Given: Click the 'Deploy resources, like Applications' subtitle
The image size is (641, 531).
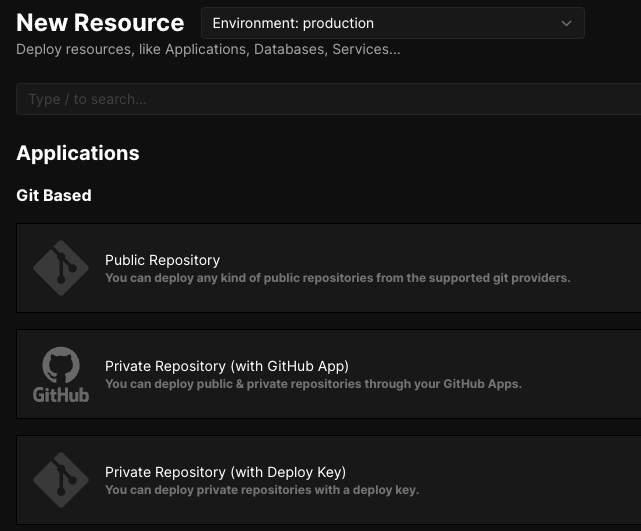Looking at the screenshot, I should [208, 49].
